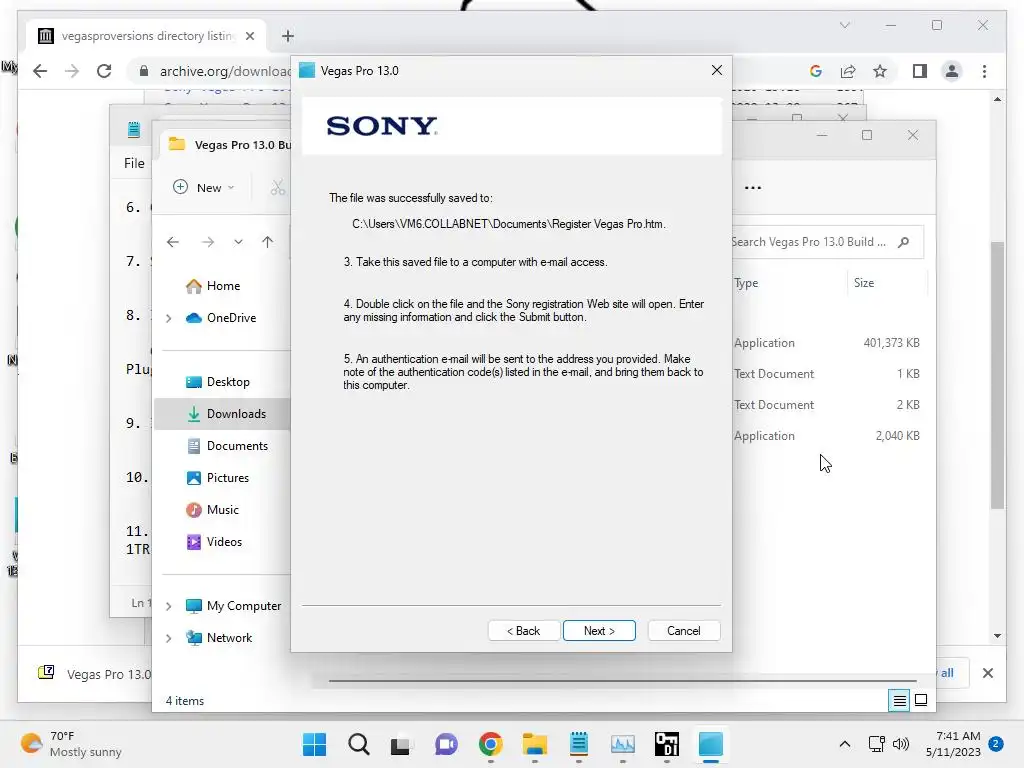The image size is (1024, 768).
Task: Open clock and notifications 7:41 AM
Action: (953, 744)
